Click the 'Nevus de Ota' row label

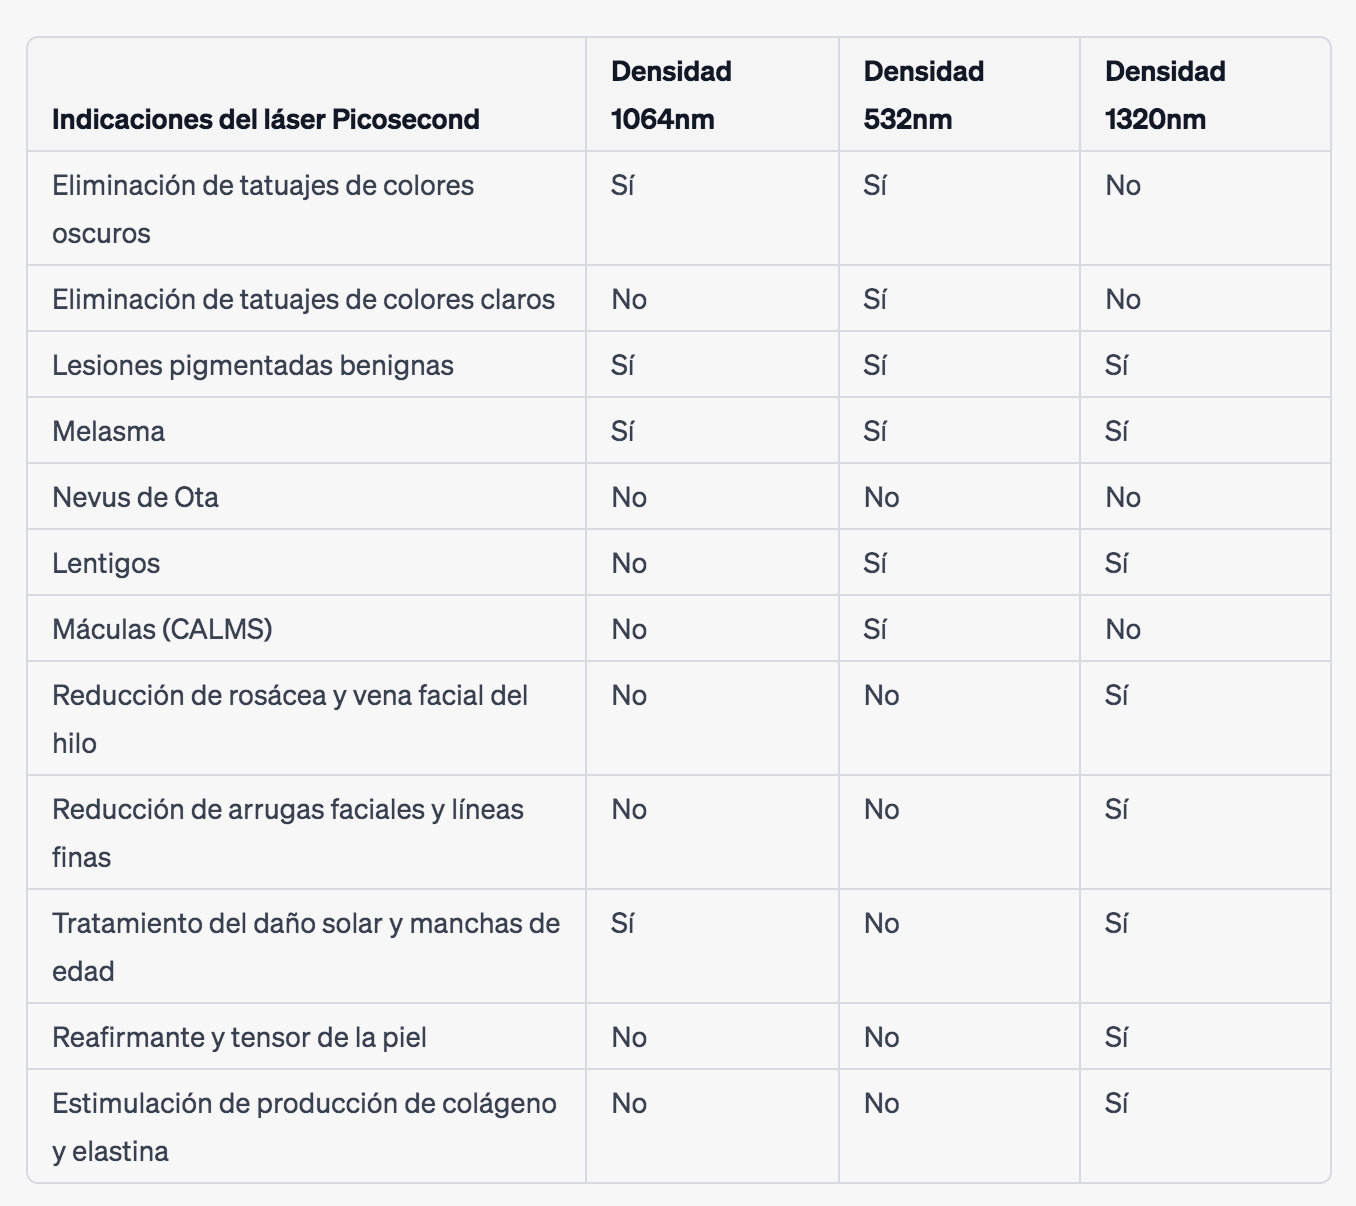(135, 497)
